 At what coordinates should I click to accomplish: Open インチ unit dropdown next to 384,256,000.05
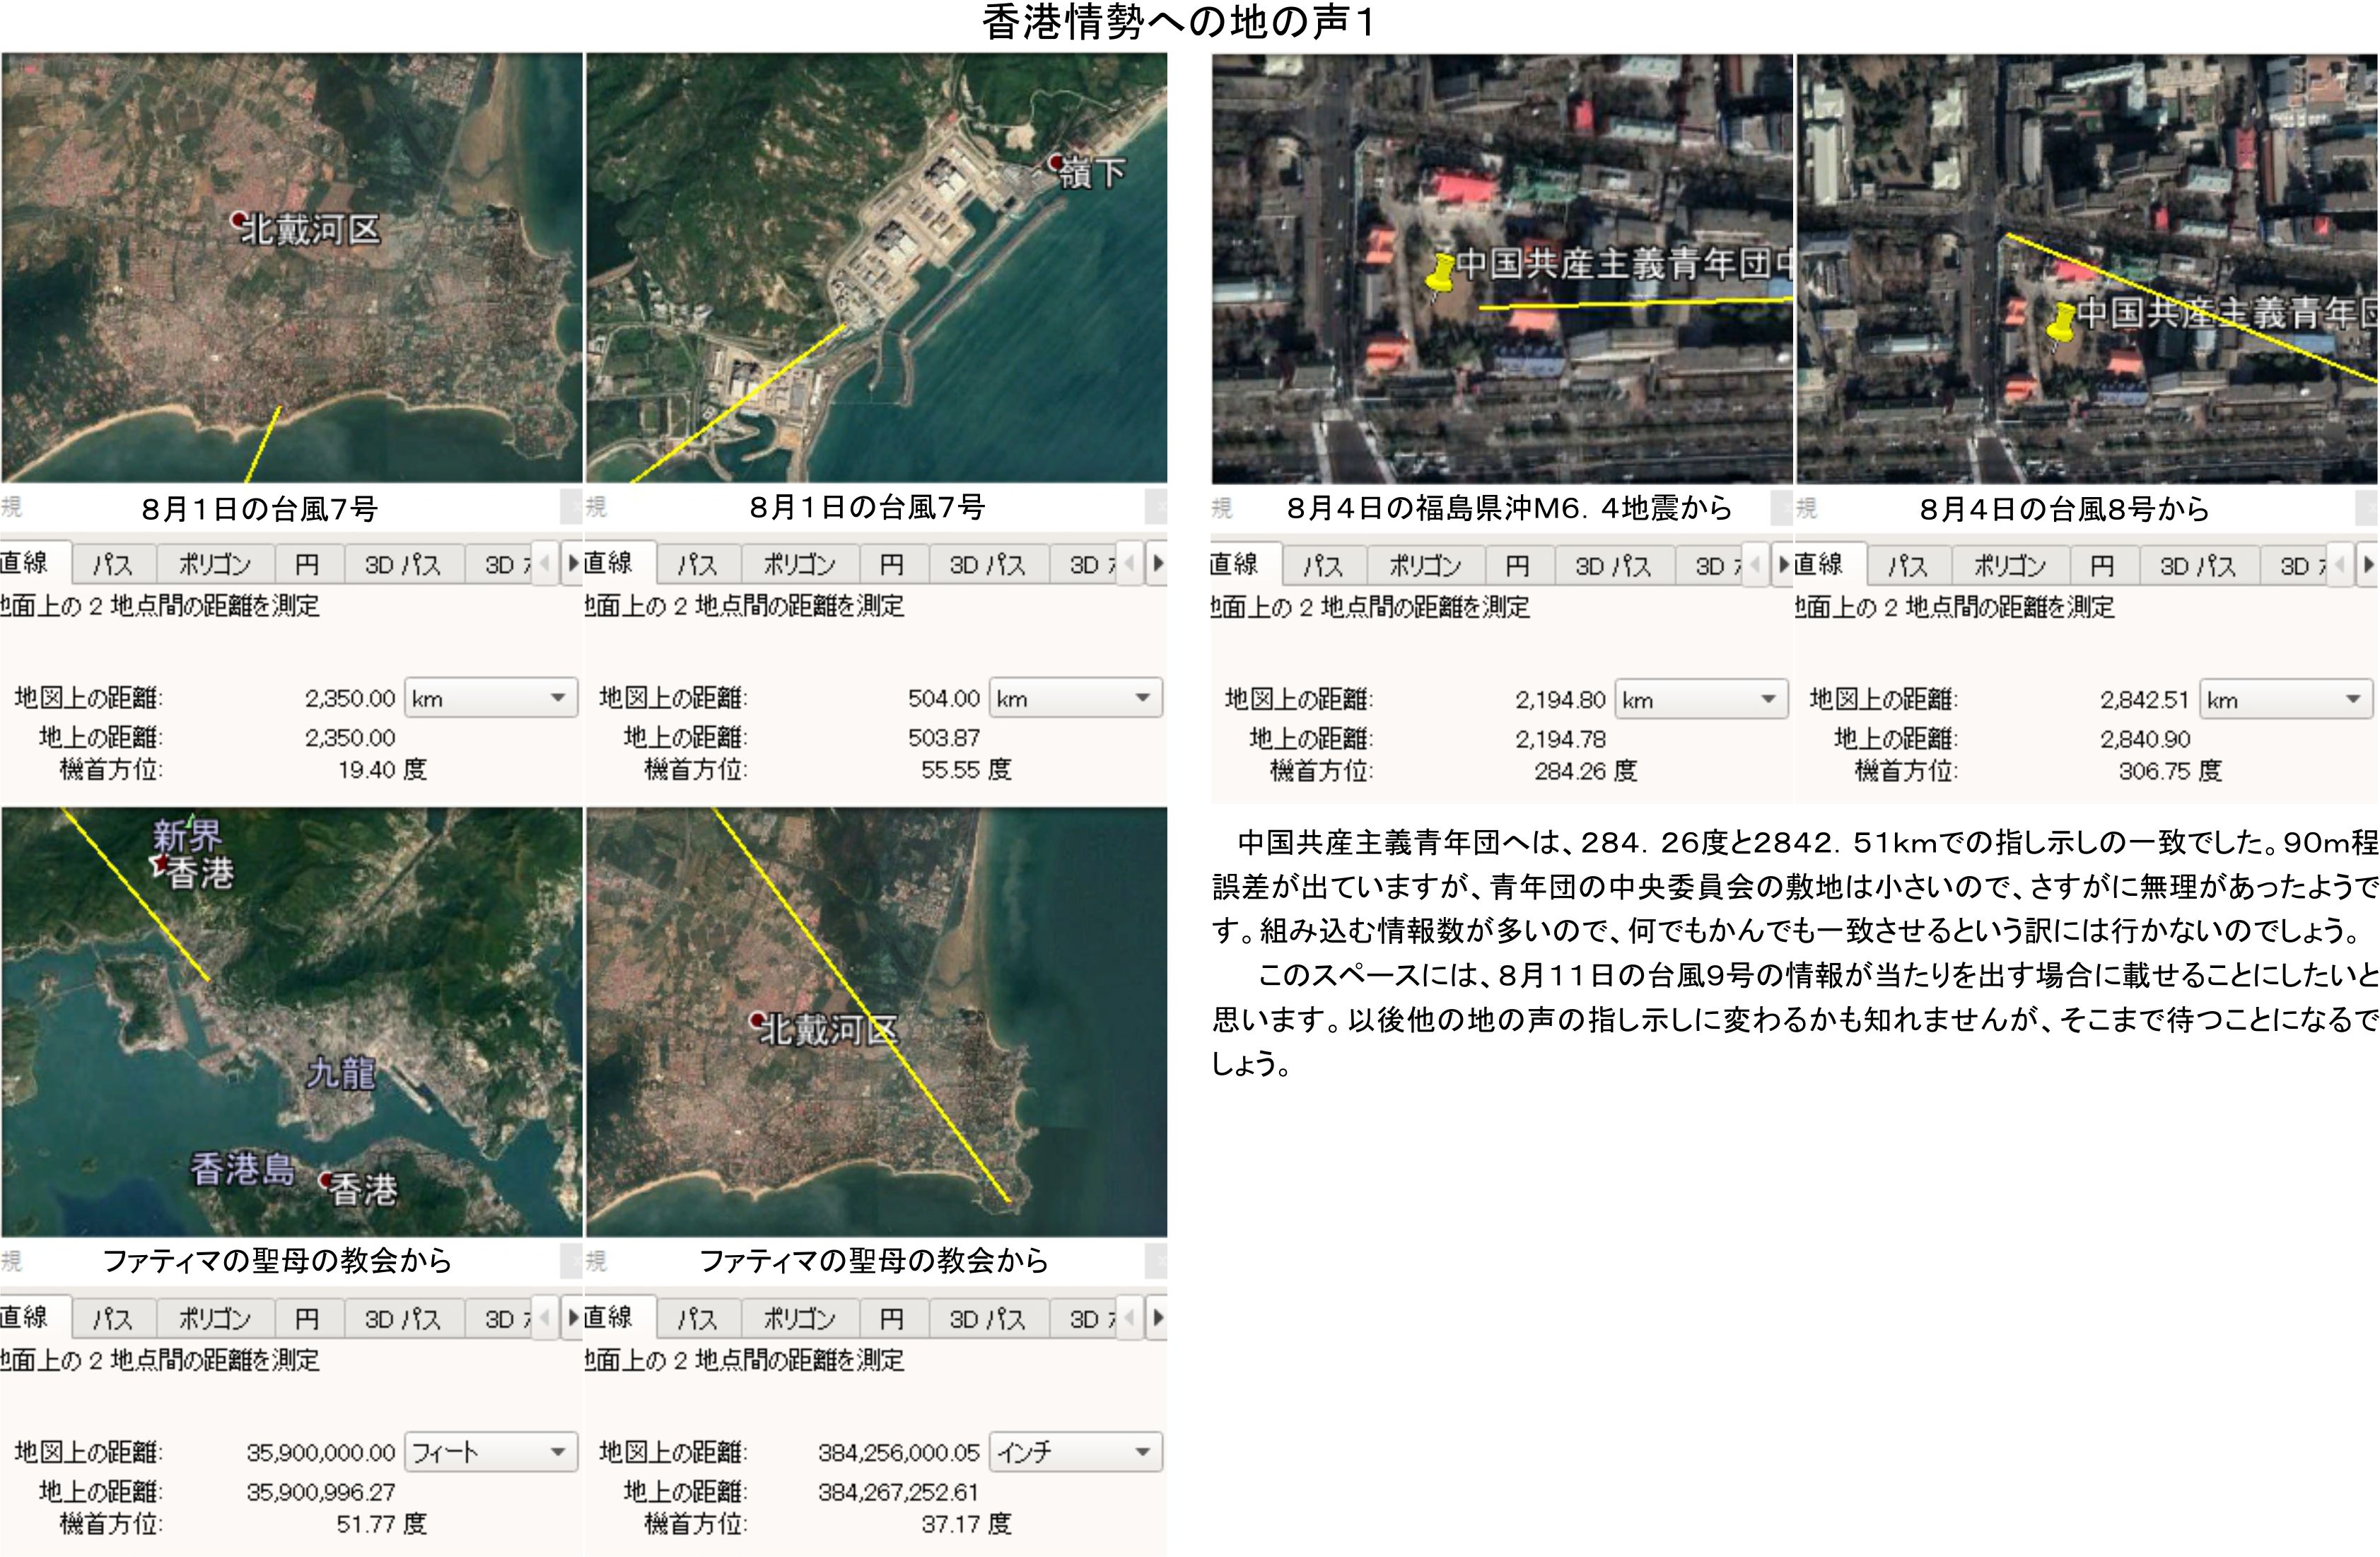coord(1076,1452)
